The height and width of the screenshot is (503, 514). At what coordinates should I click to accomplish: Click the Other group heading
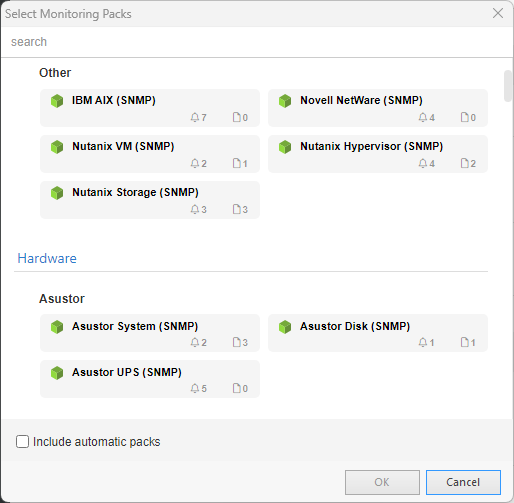(55, 73)
